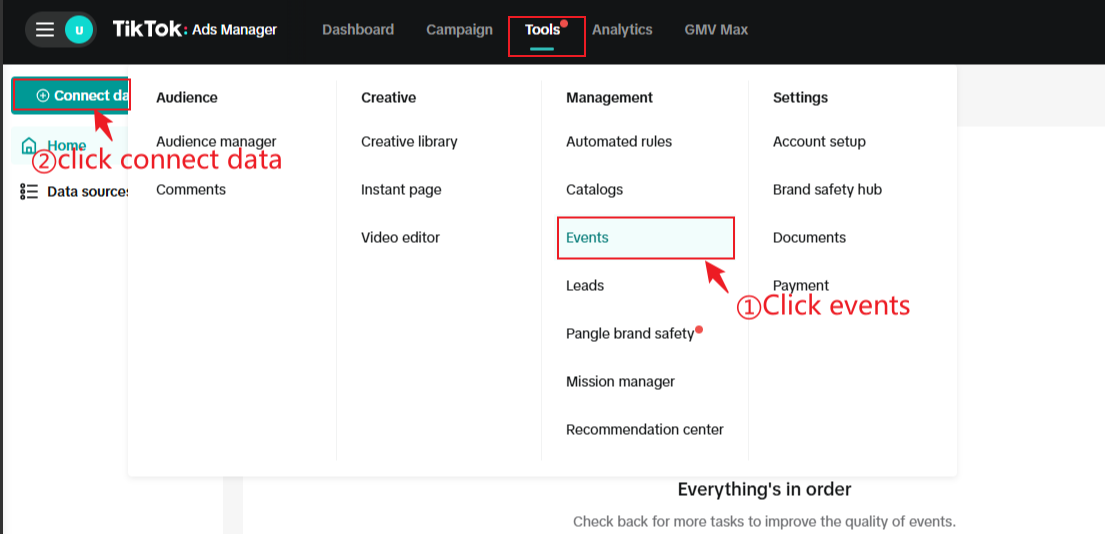
Task: Open Audience manager from the menu
Action: pyautogui.click(x=216, y=142)
